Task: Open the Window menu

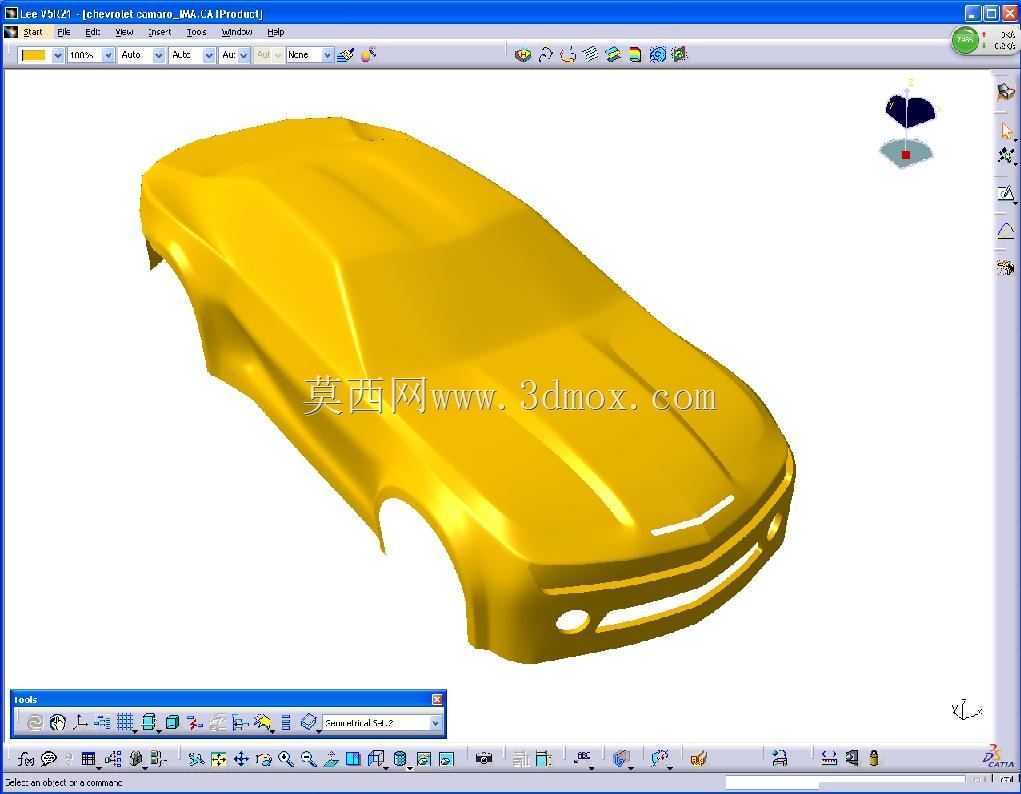Action: coord(236,32)
